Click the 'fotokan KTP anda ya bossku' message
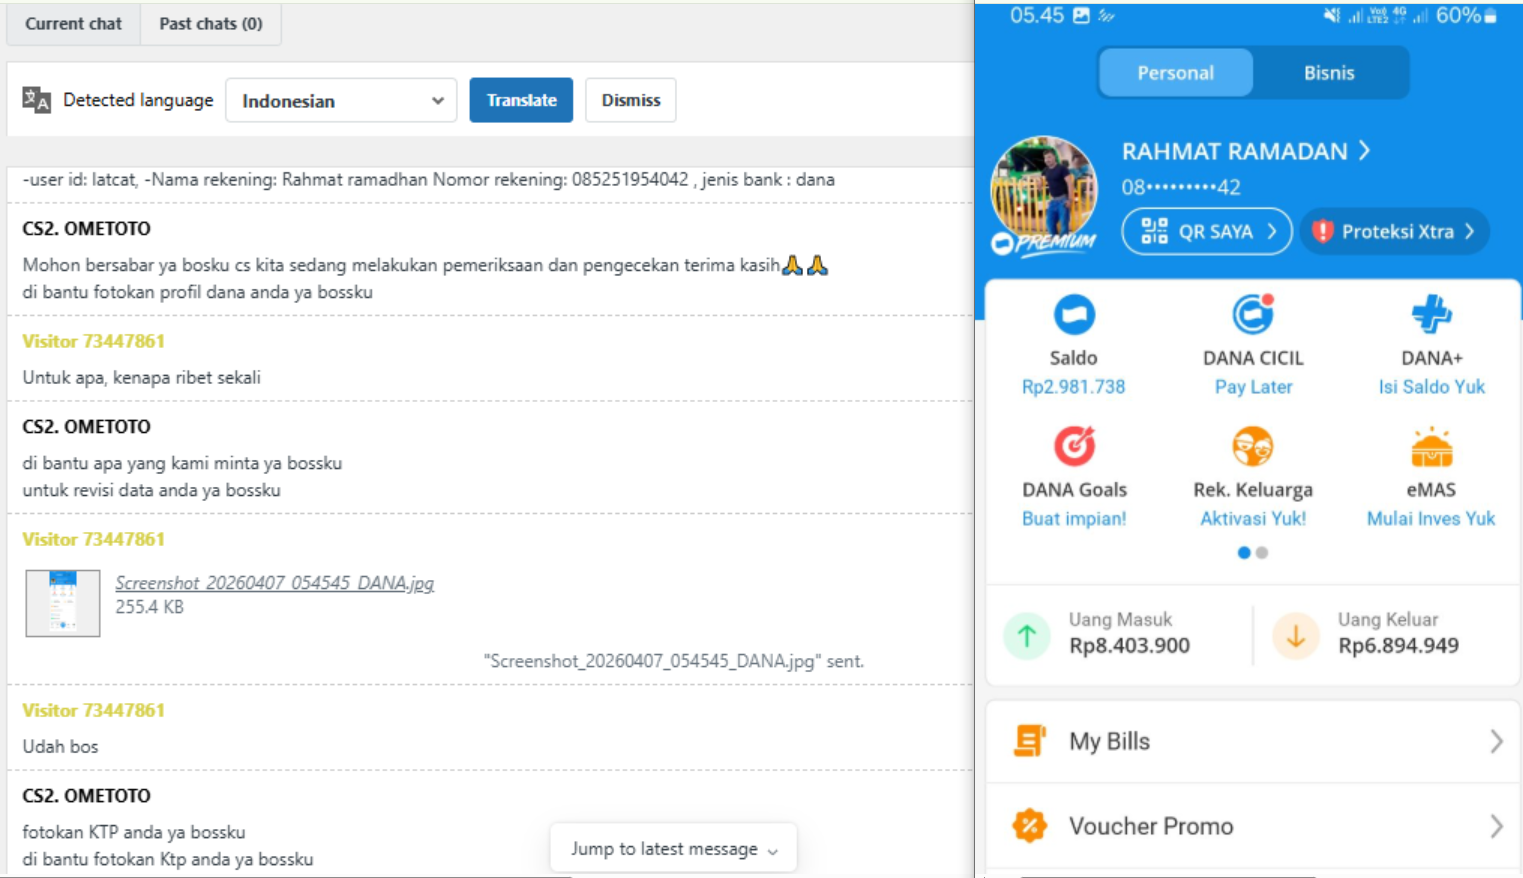Viewport: 1523px width, 878px height. tap(133, 832)
